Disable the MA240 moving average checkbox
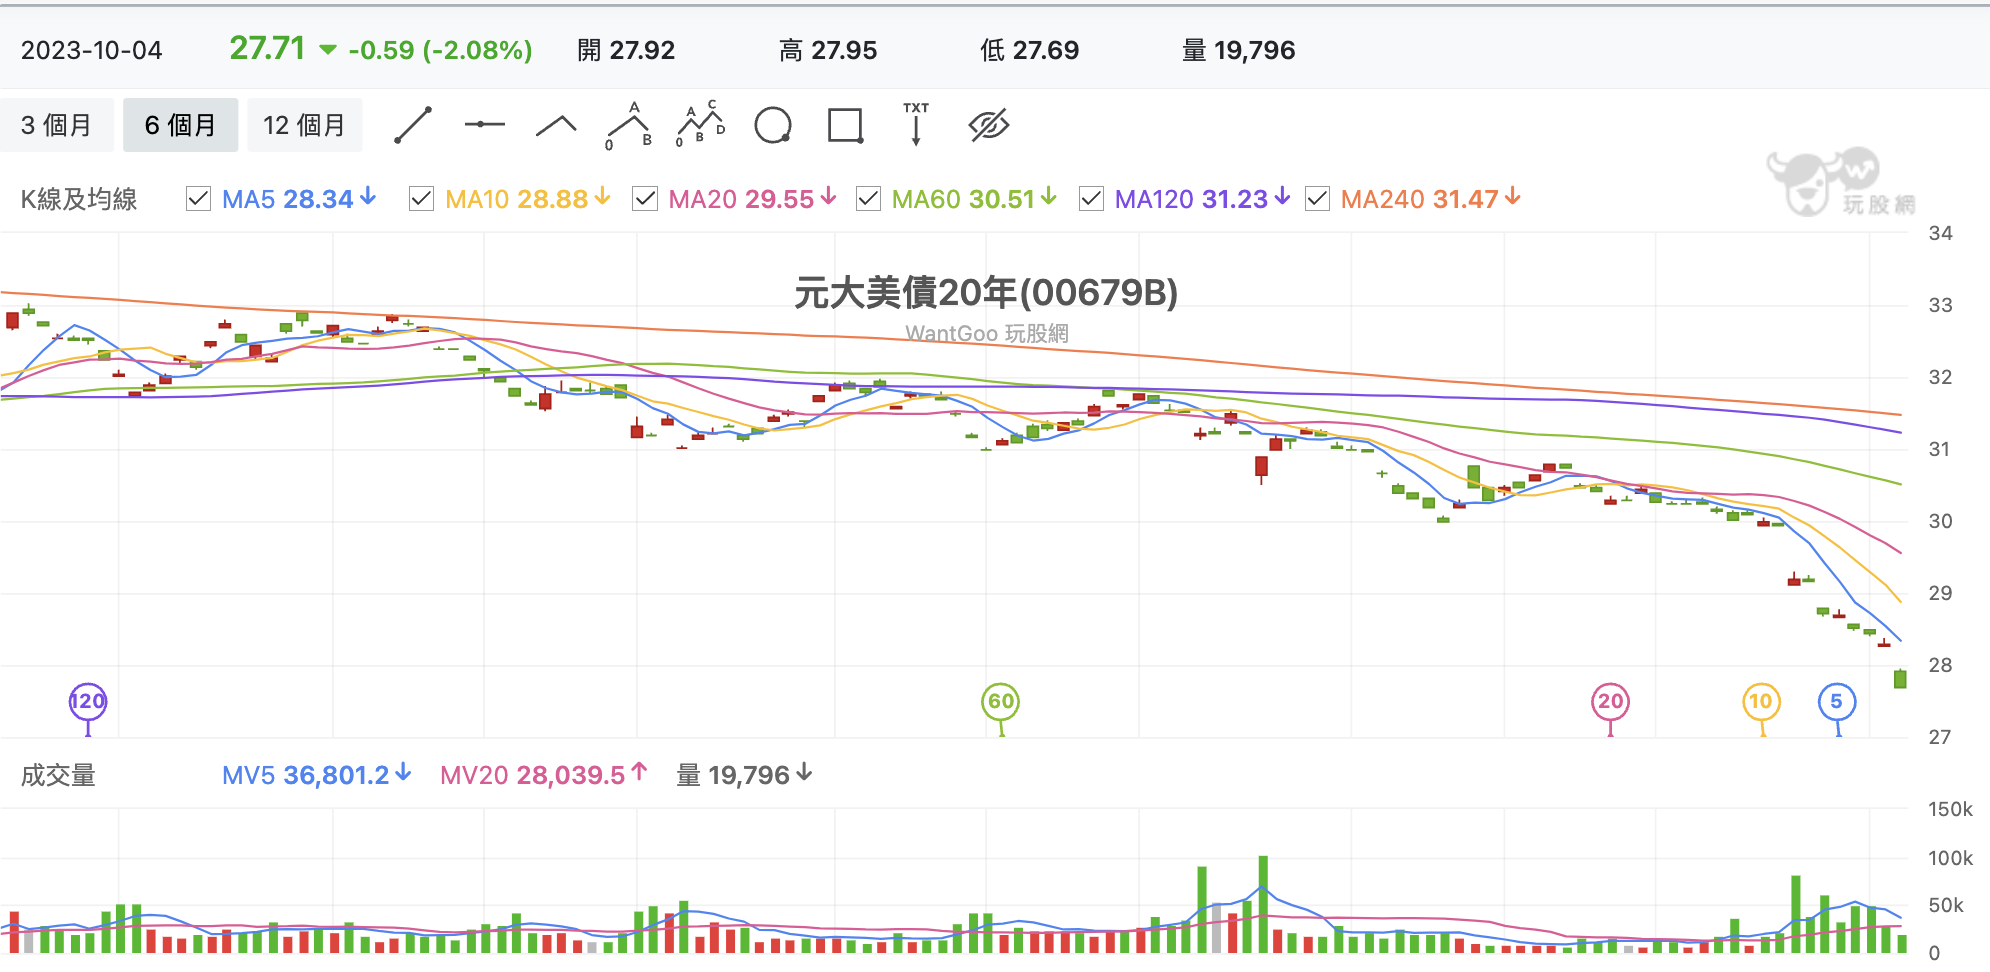1990x972 pixels. click(1318, 199)
